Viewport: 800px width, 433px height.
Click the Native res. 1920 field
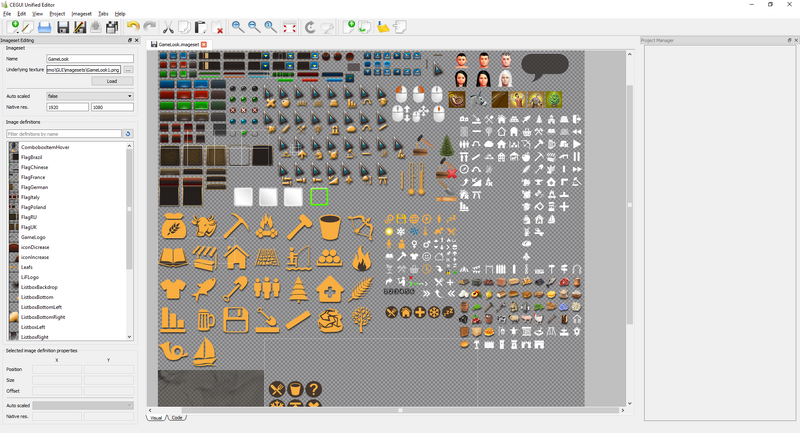pos(67,107)
